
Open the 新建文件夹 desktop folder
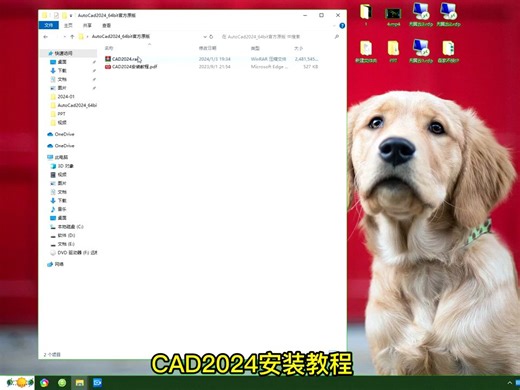click(366, 51)
